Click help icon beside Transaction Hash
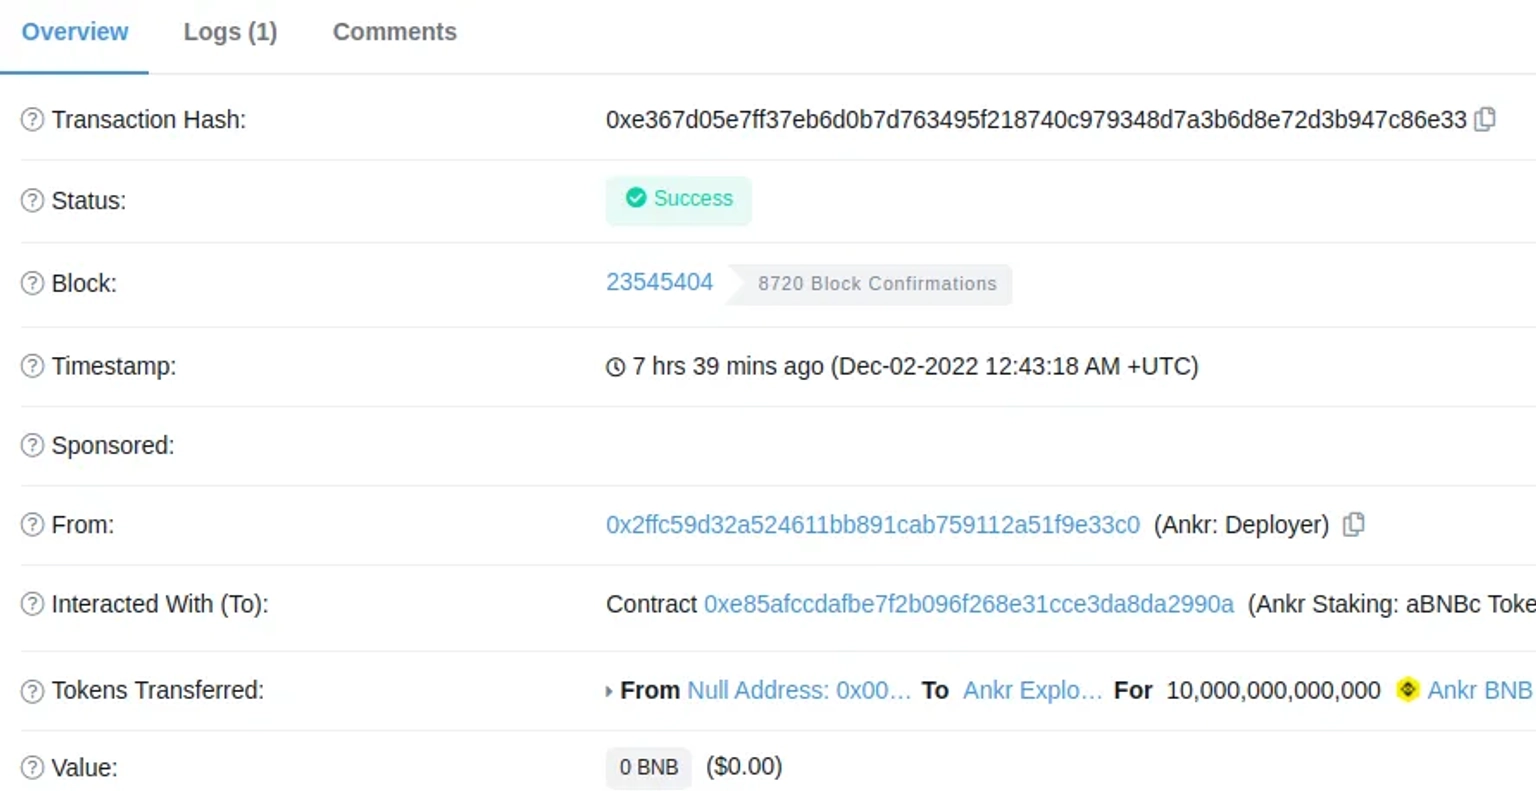The height and width of the screenshot is (791, 1536). click(32, 119)
